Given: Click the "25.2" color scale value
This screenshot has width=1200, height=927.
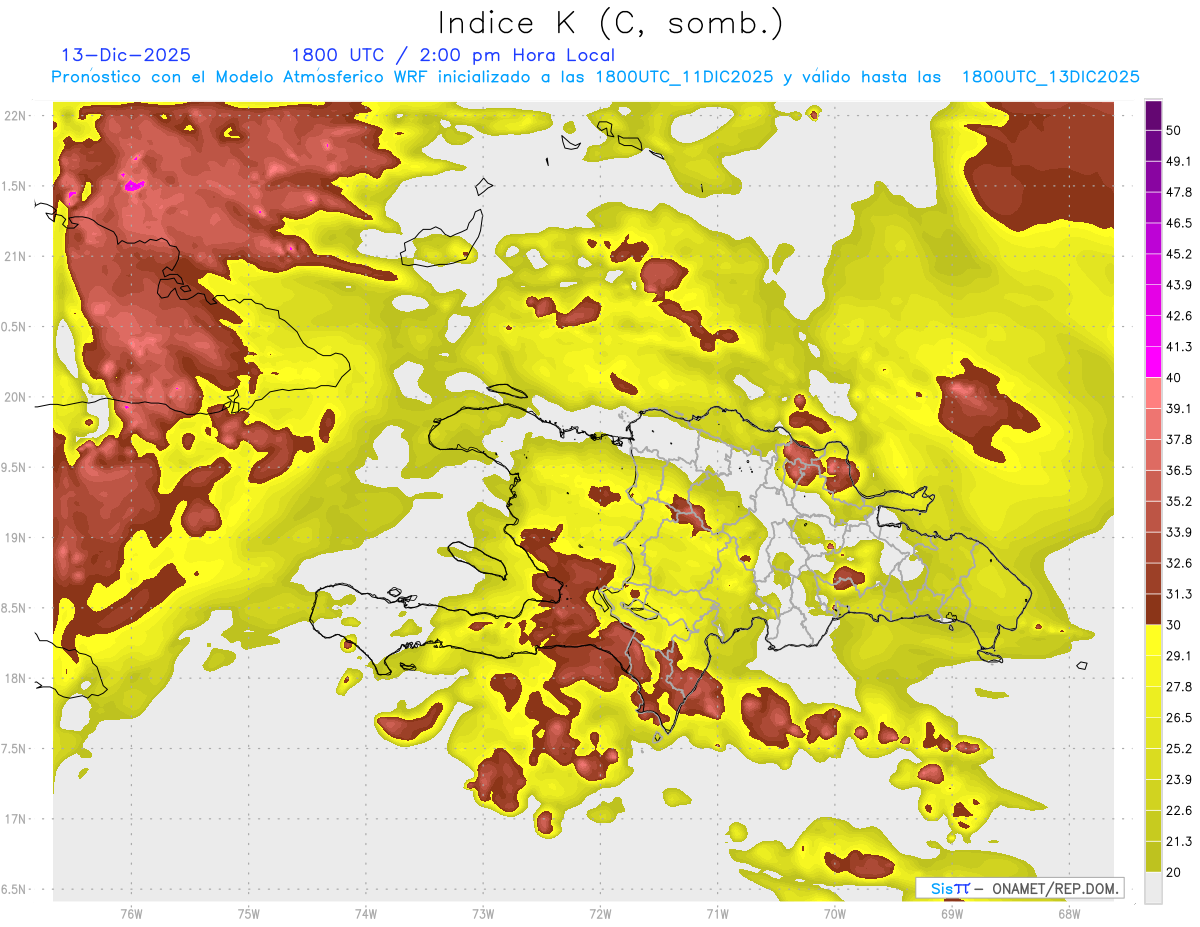Looking at the screenshot, I should (x=1179, y=749).
